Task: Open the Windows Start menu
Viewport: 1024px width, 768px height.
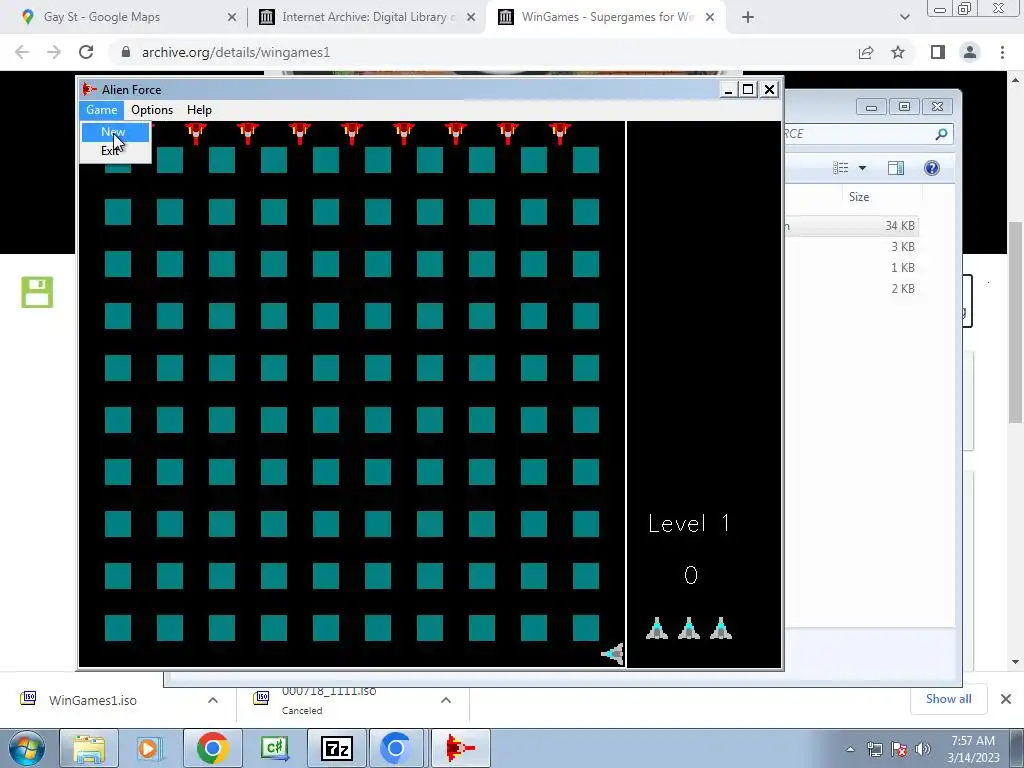Action: pyautogui.click(x=26, y=748)
